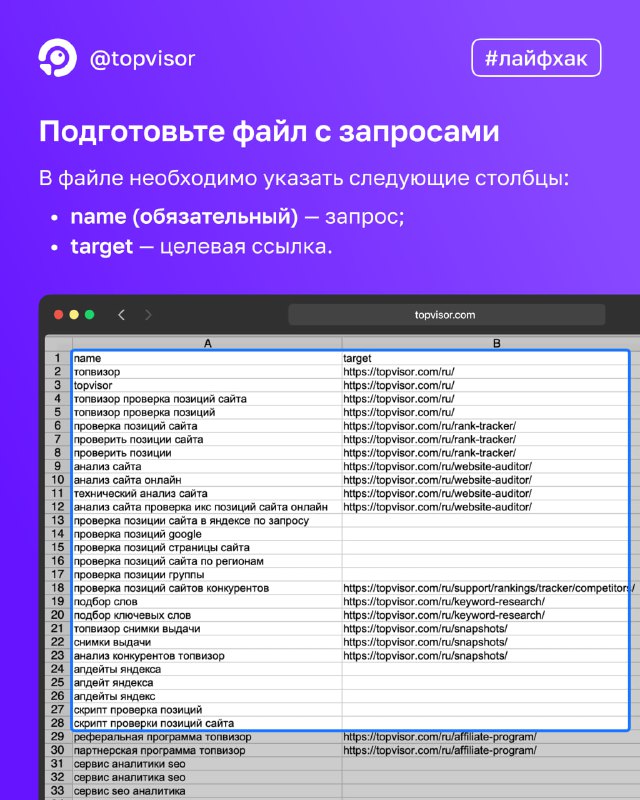This screenshot has height=800, width=640.
Task: Select 'апдейты яндекс' cell in row 26
Action: [x=207, y=696]
